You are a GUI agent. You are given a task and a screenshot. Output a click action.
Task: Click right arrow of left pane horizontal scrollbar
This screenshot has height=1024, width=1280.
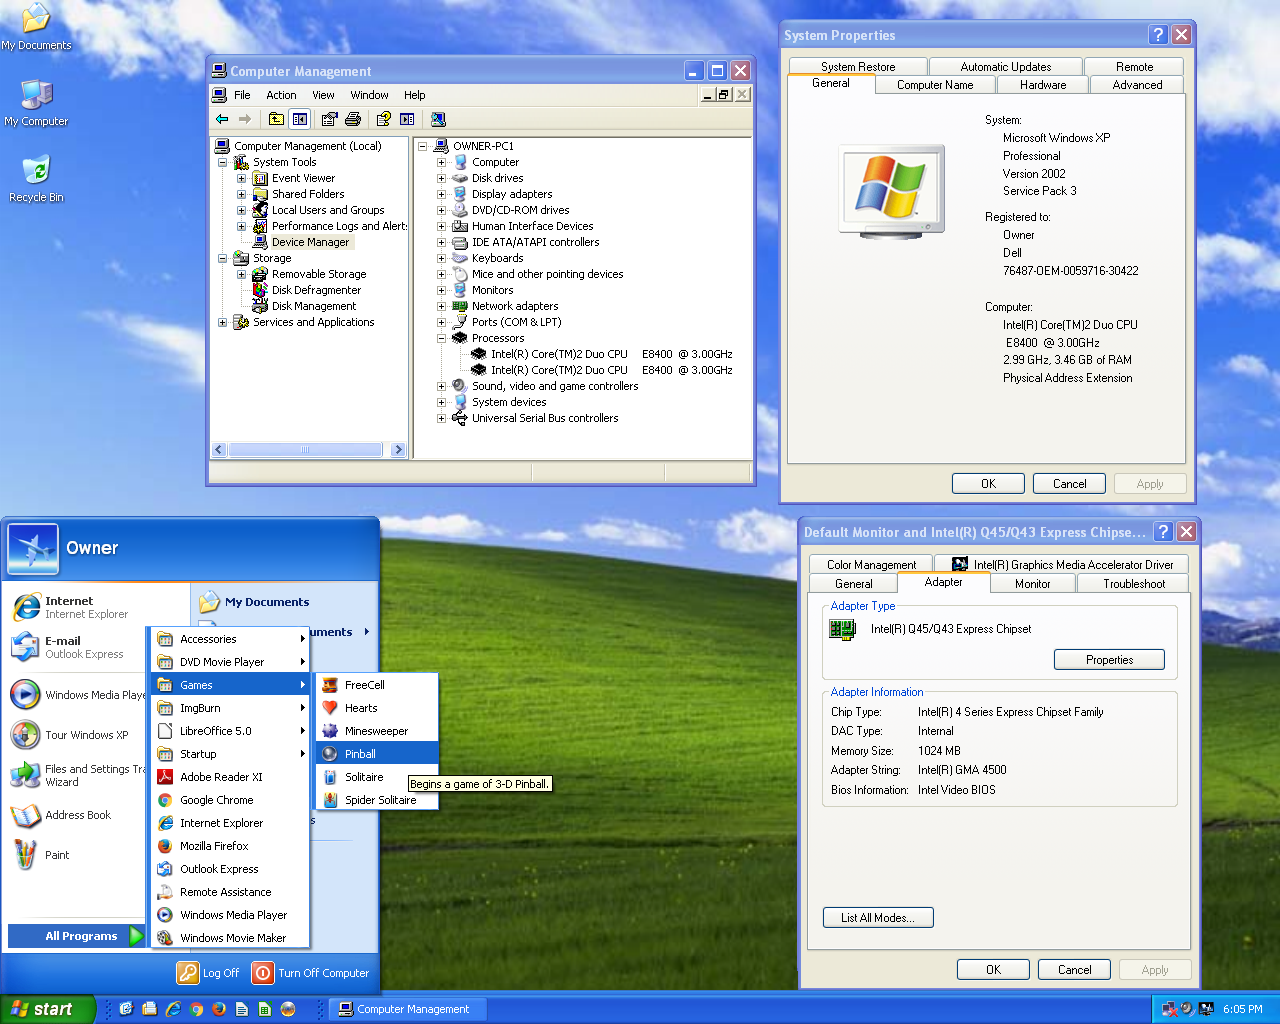tap(398, 450)
